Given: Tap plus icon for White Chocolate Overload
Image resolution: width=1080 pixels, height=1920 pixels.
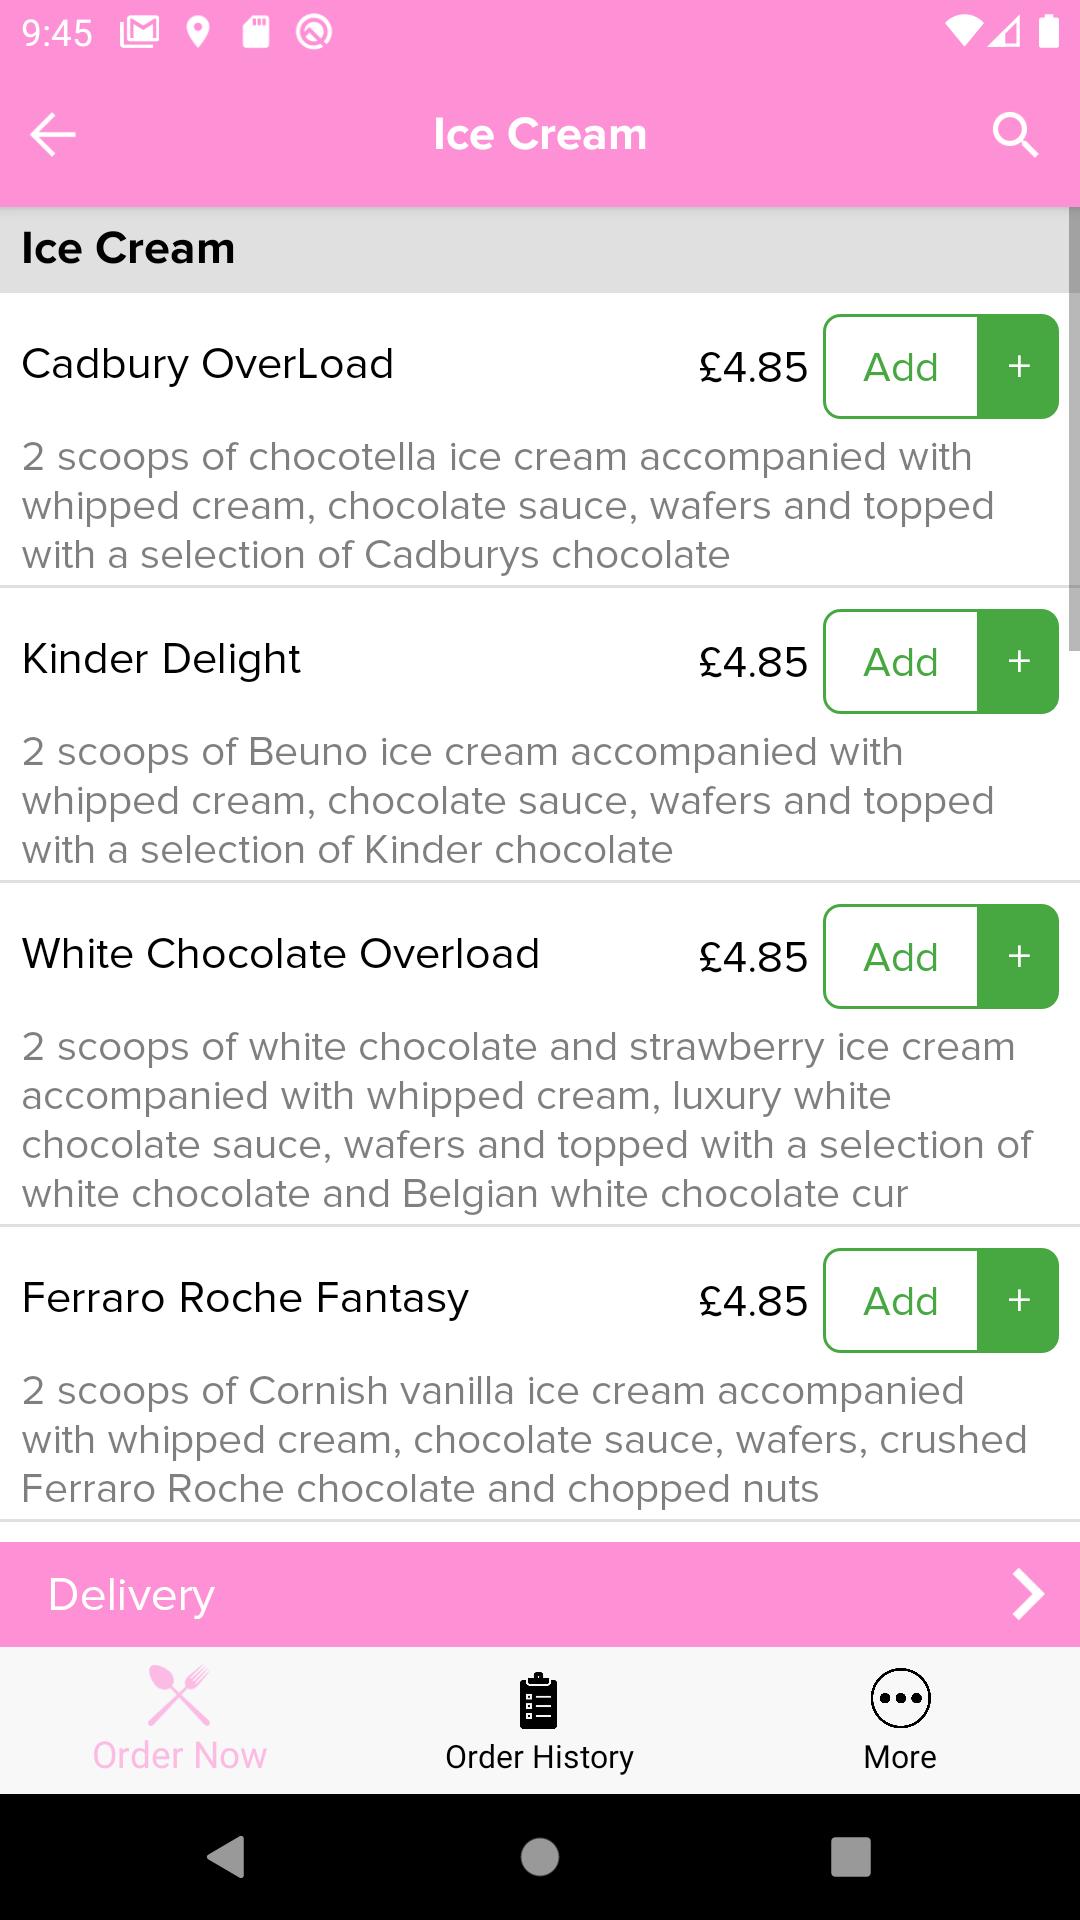Looking at the screenshot, I should (x=1018, y=956).
